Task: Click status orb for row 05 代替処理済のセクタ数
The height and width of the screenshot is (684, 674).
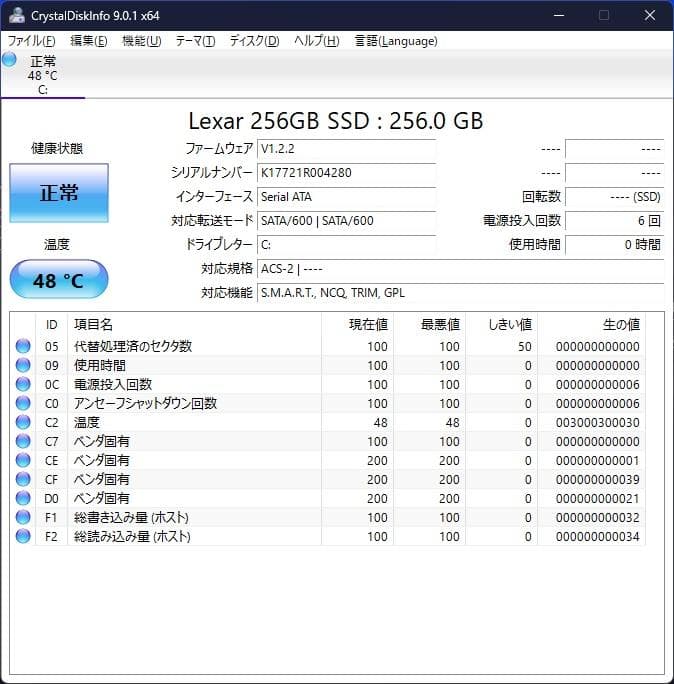Action: (23, 346)
